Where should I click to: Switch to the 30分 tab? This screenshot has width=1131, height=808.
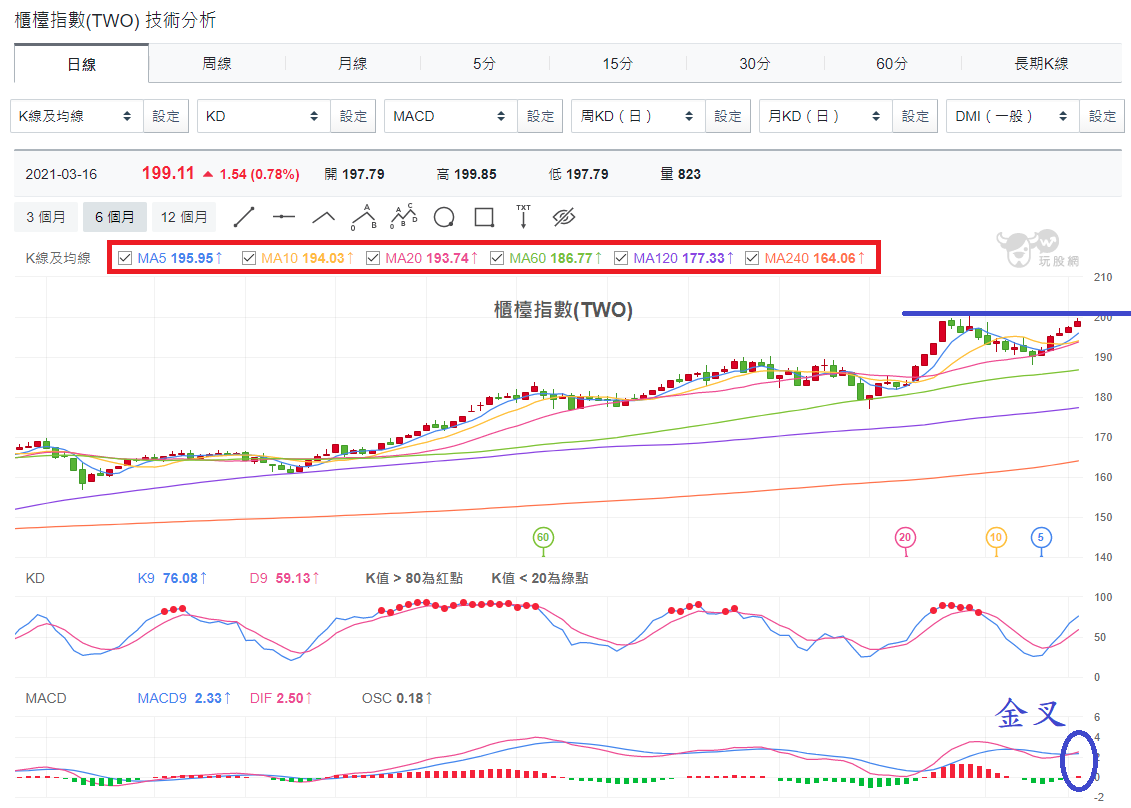pyautogui.click(x=754, y=63)
